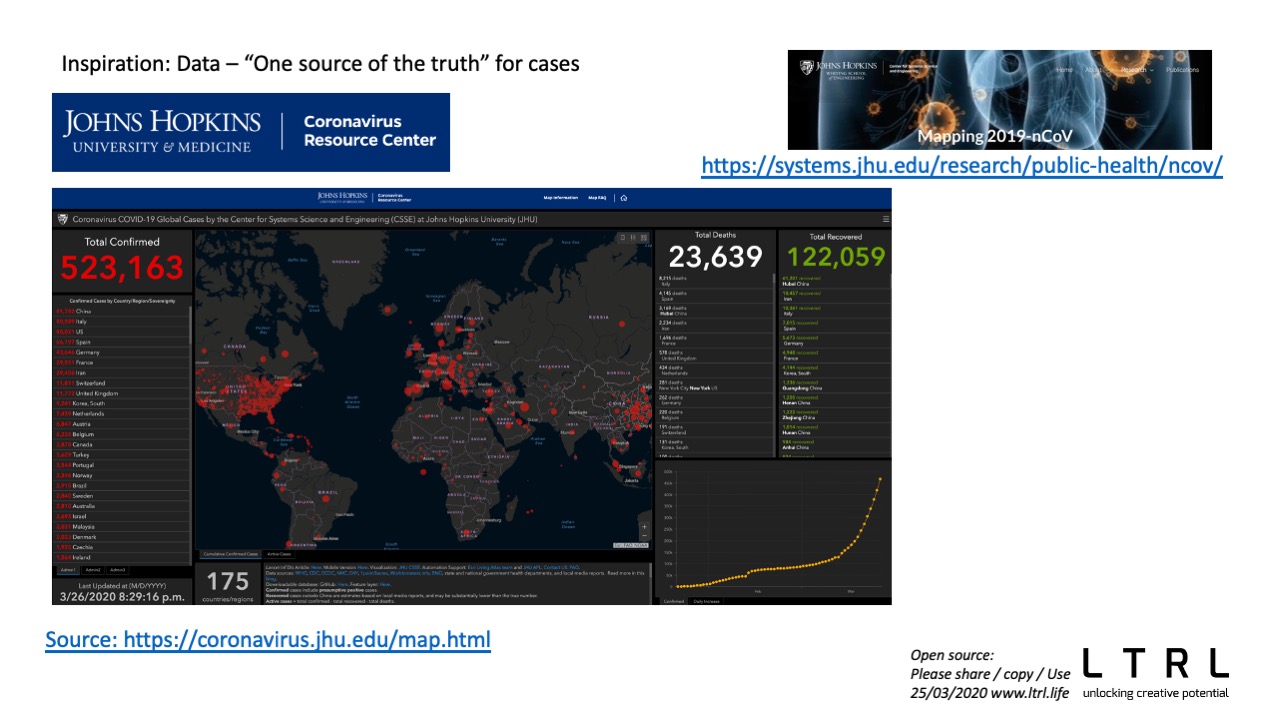Screen dimensions: 1265x712
Task: Click the United Kingdom row in confirmed list
Action: (x=120, y=393)
